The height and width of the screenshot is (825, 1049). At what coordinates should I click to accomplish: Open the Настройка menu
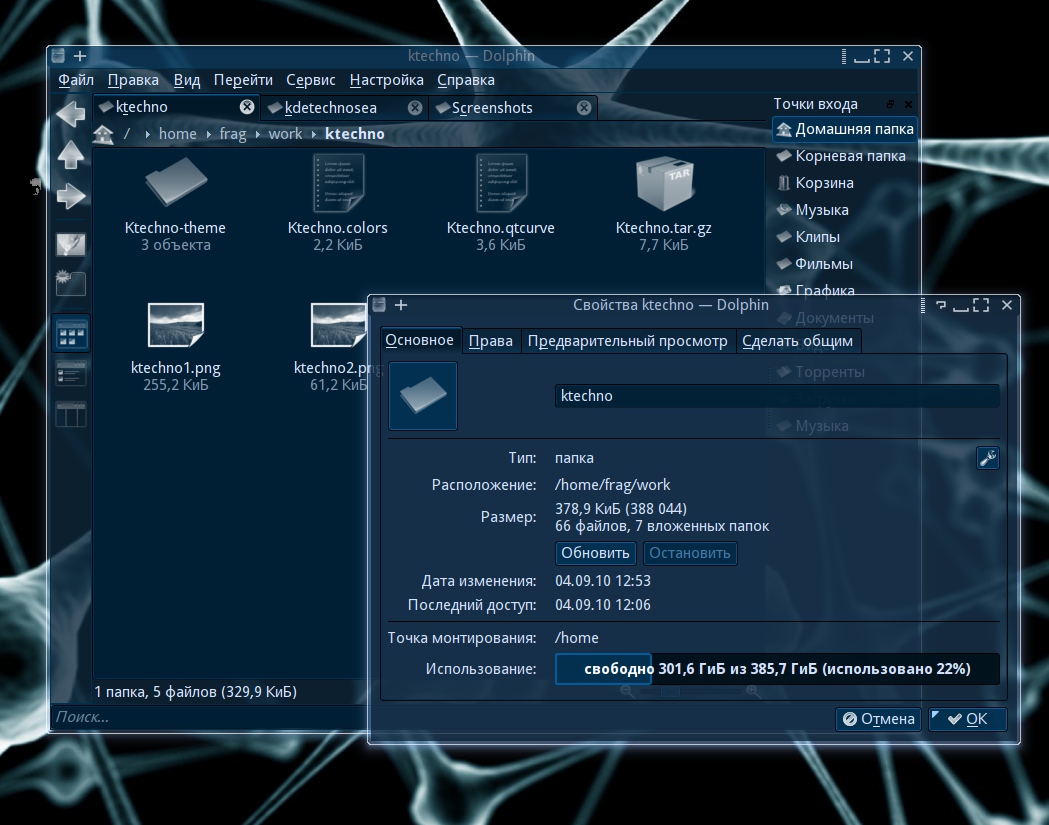pyautogui.click(x=386, y=80)
